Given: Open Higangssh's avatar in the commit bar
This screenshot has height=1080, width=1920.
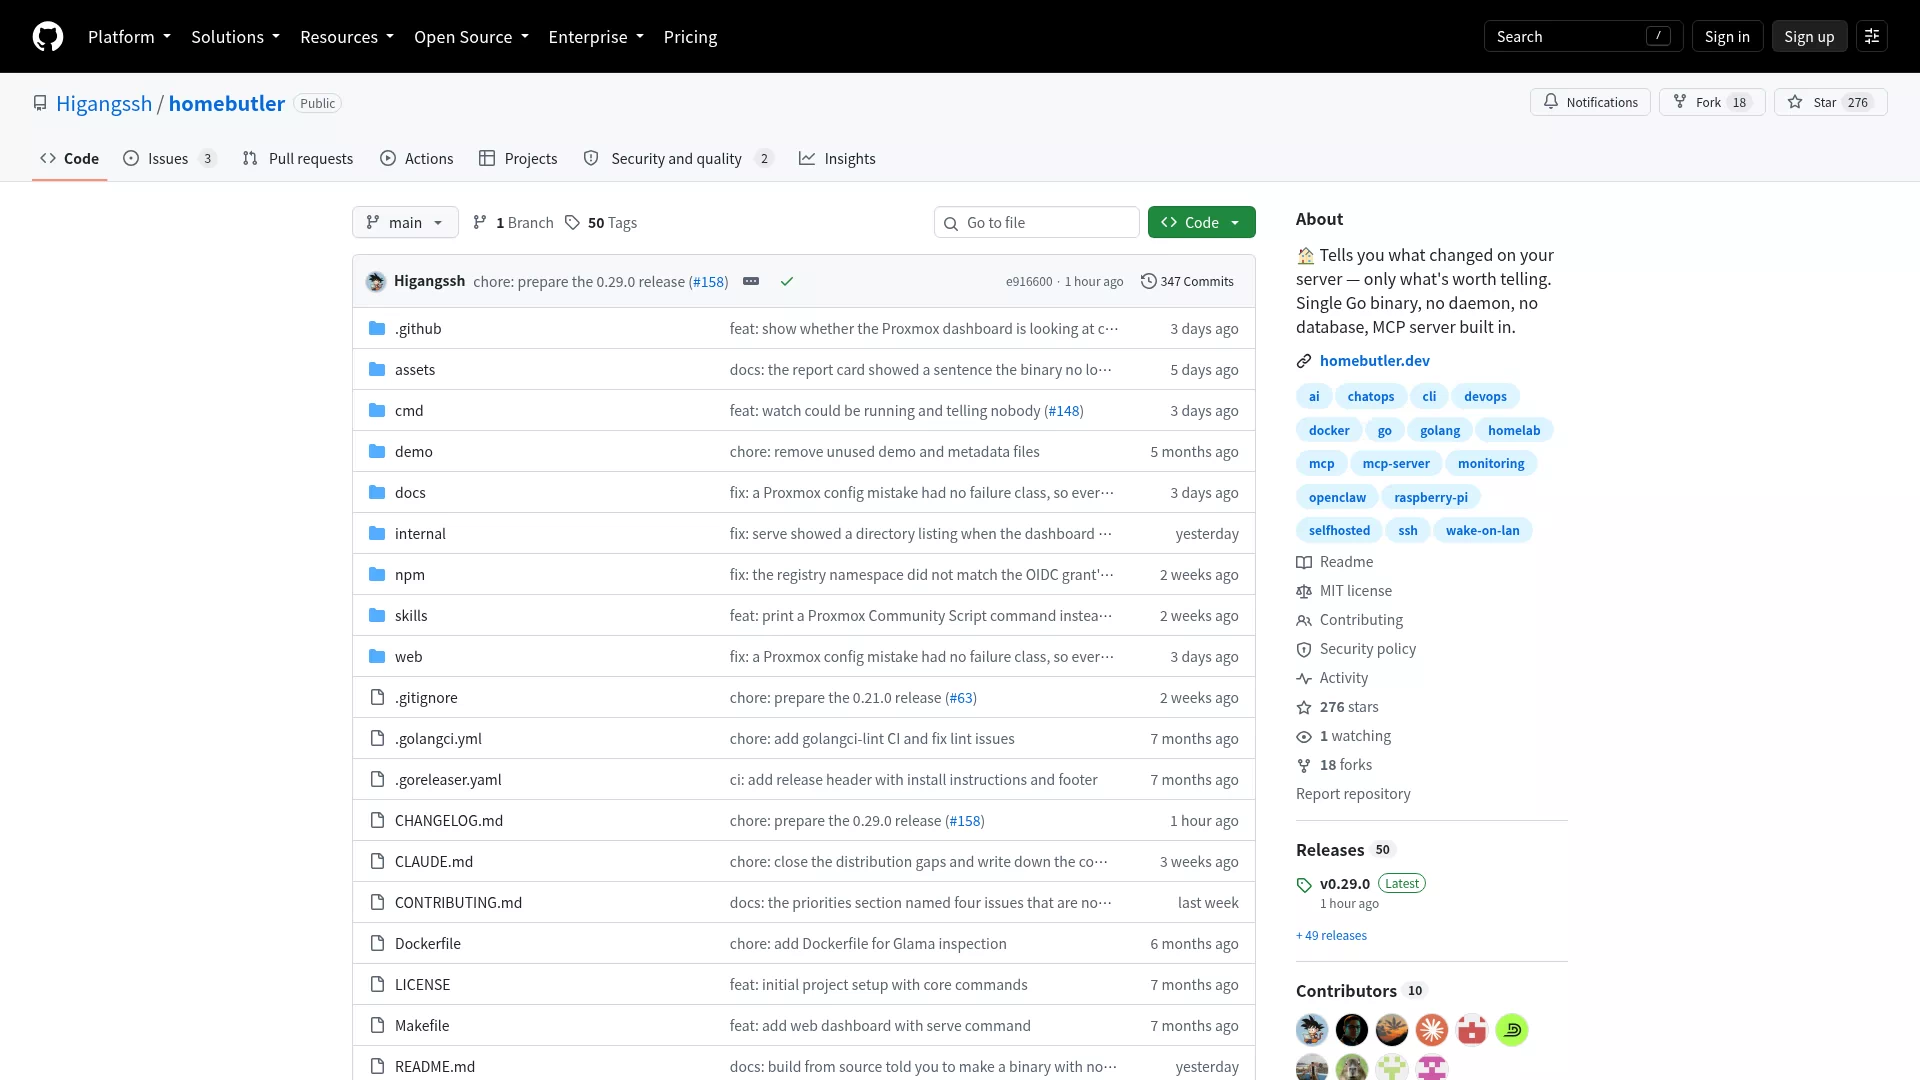Looking at the screenshot, I should [376, 282].
